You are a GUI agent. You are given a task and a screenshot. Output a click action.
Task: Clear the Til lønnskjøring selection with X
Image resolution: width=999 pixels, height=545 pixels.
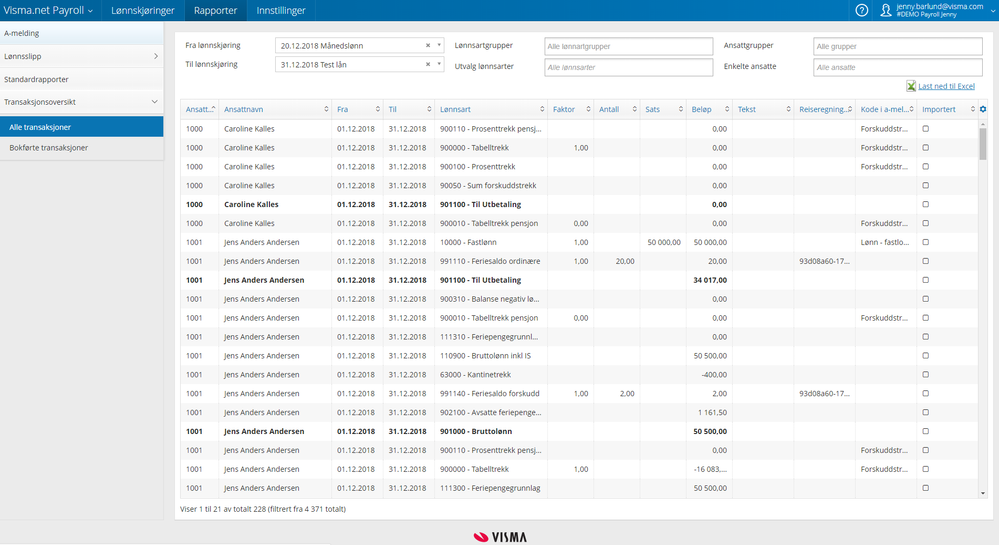coord(428,65)
